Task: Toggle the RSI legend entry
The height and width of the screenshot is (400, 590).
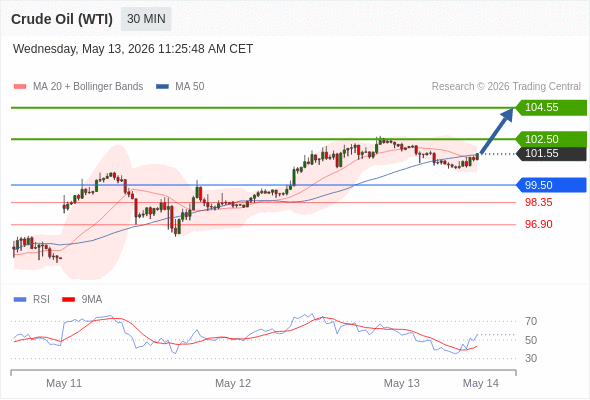Action: pyautogui.click(x=32, y=300)
